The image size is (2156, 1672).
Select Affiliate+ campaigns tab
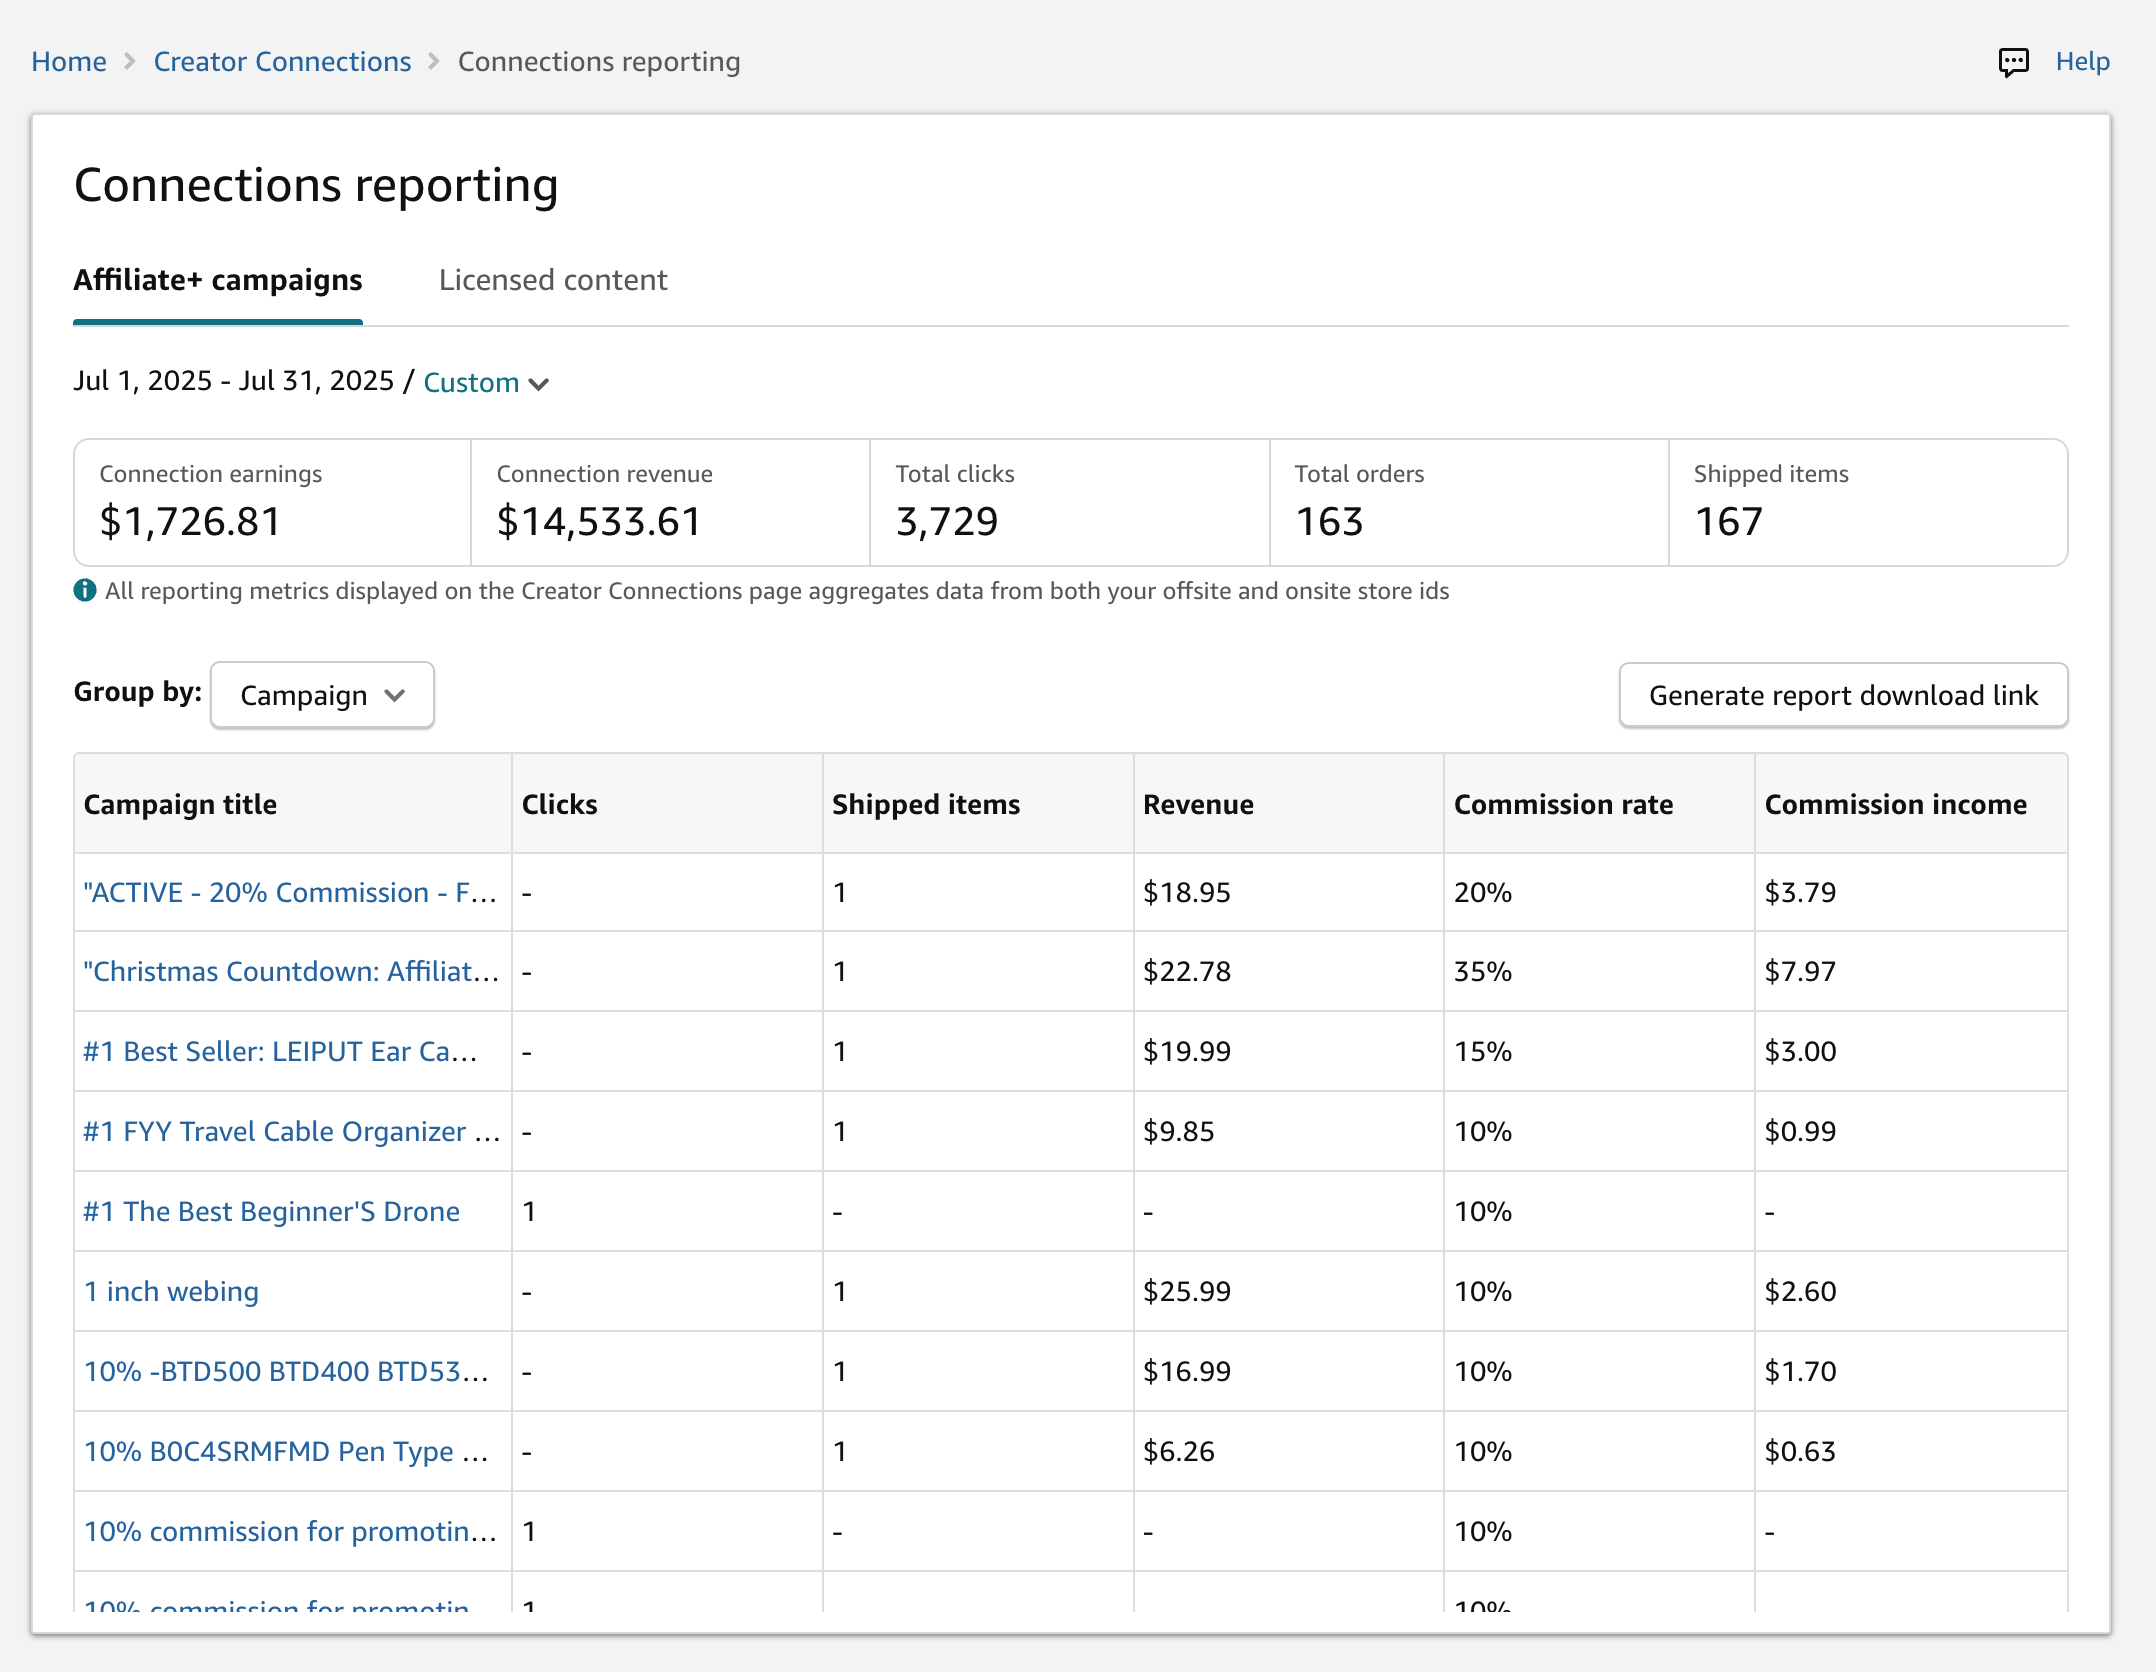coord(218,280)
